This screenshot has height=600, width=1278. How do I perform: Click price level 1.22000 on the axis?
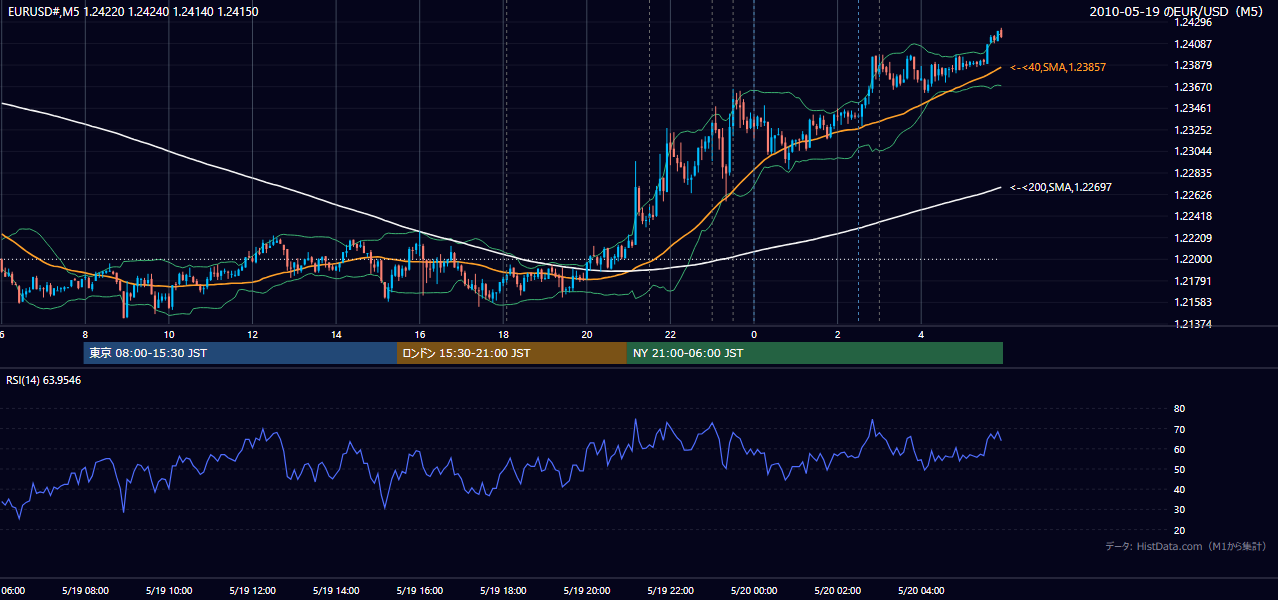point(1193,259)
